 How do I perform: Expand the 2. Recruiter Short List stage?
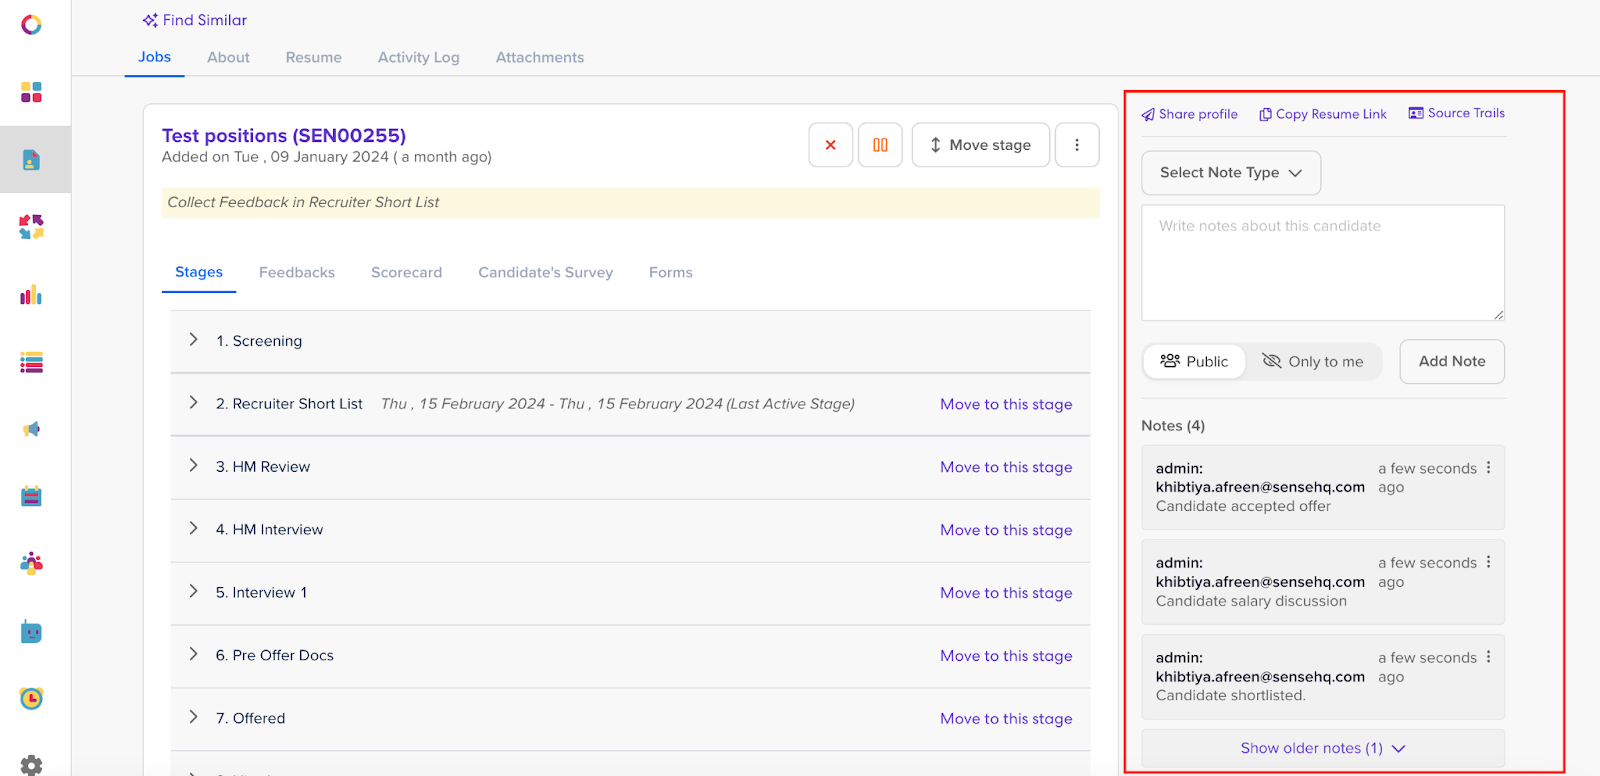coord(193,403)
